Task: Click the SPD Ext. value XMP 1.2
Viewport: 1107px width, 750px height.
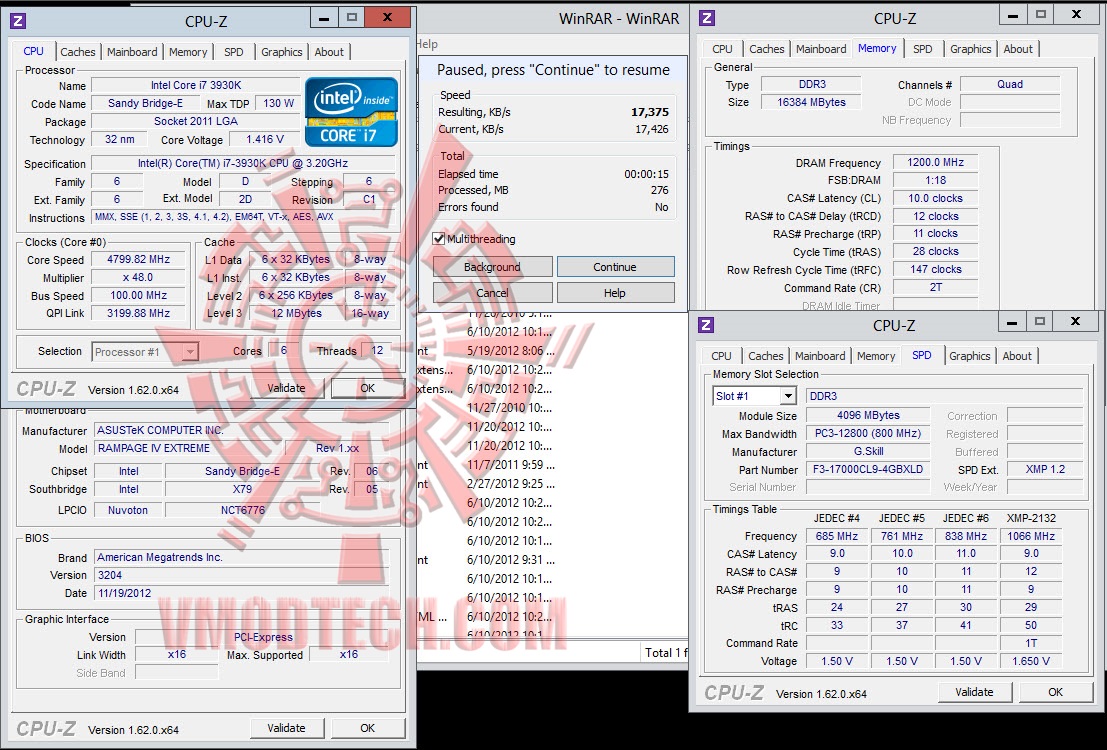Action: point(1045,470)
